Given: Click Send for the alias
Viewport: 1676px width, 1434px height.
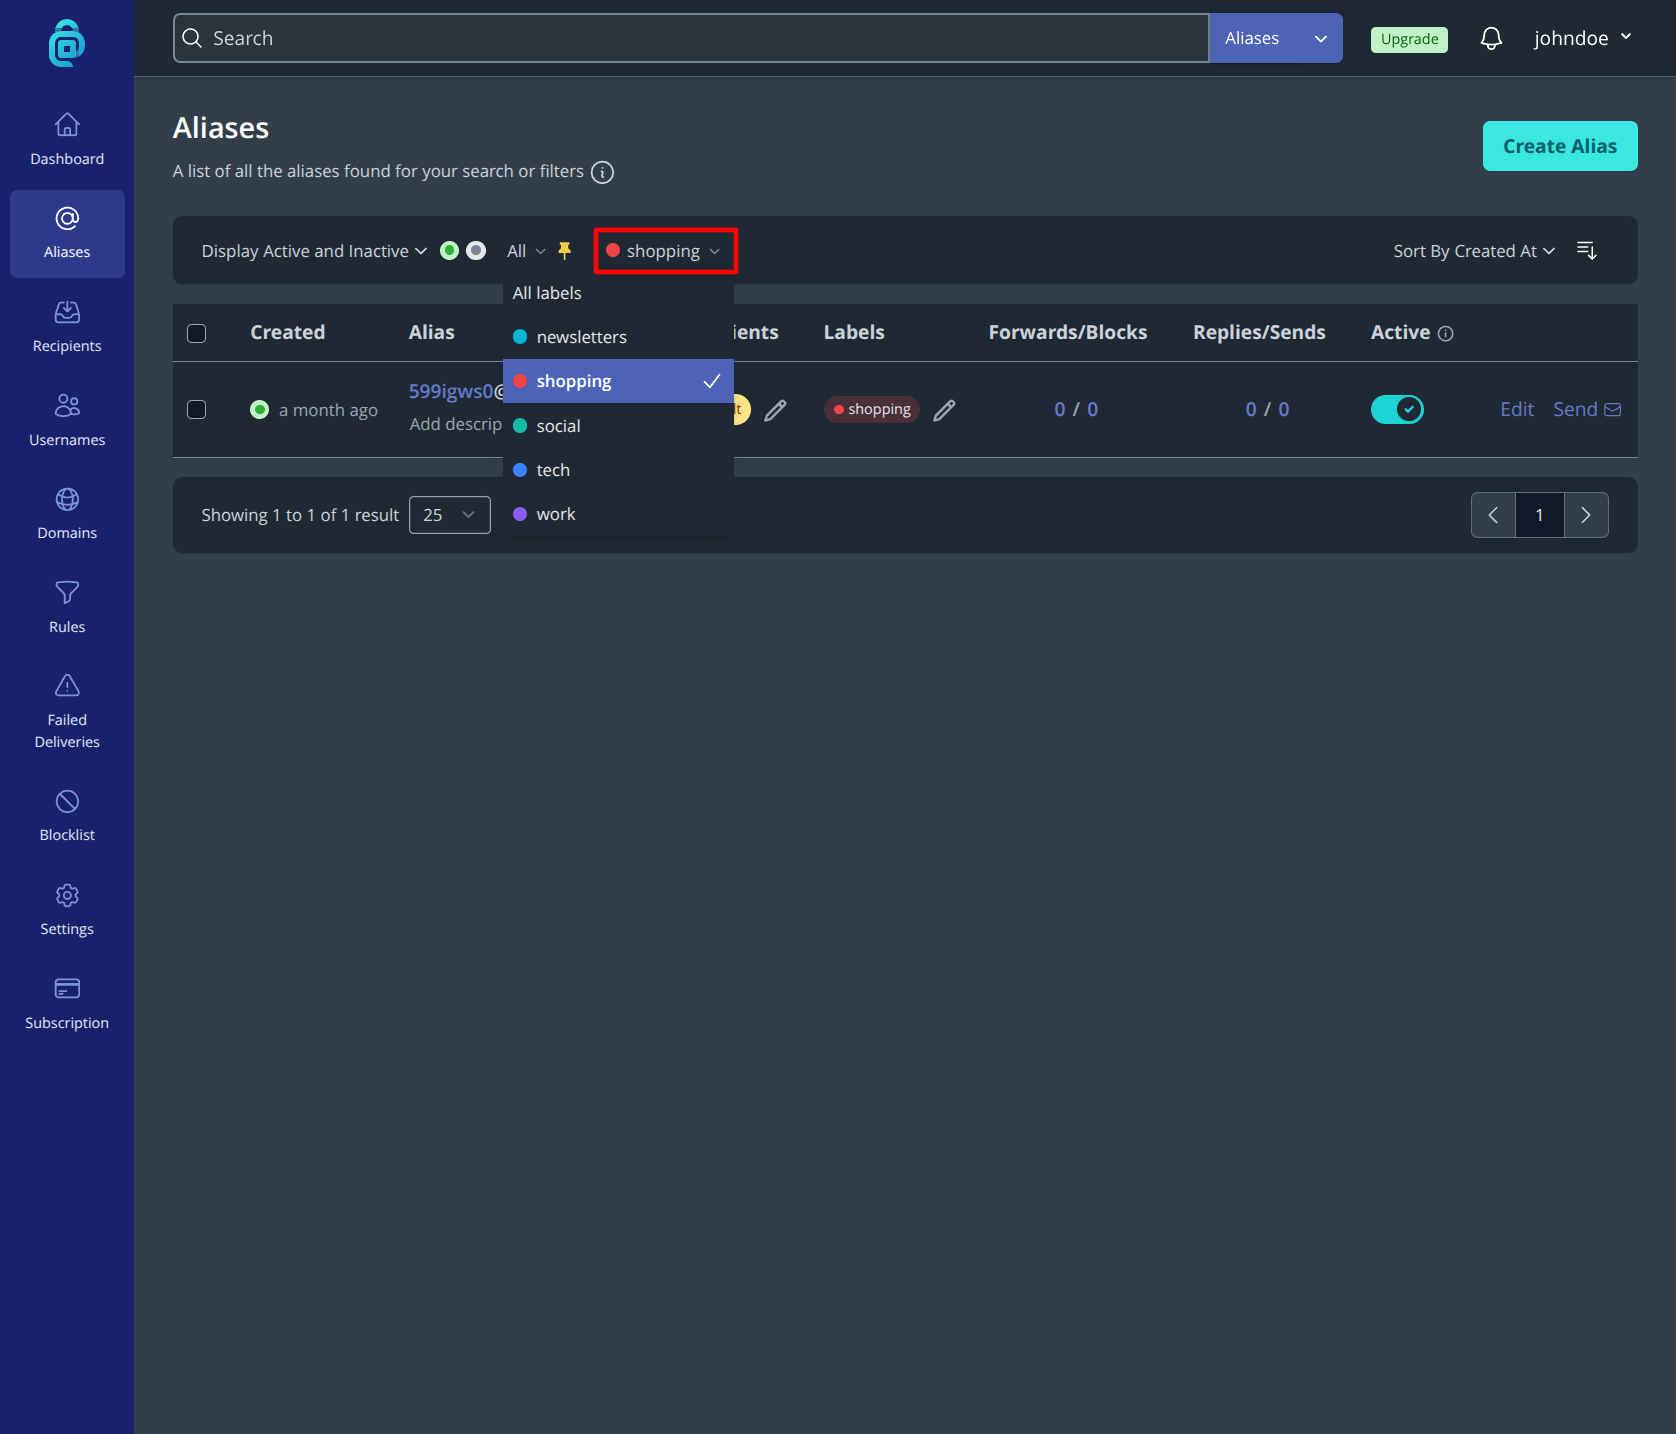Looking at the screenshot, I should (1587, 409).
